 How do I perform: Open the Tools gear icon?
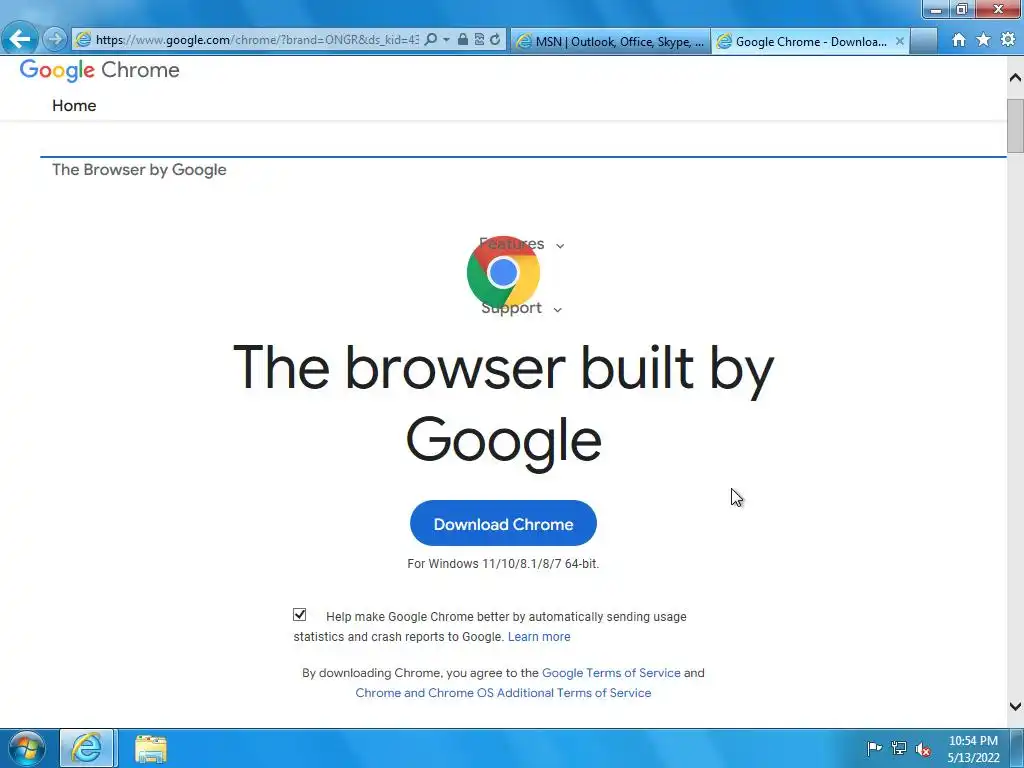tap(1008, 40)
